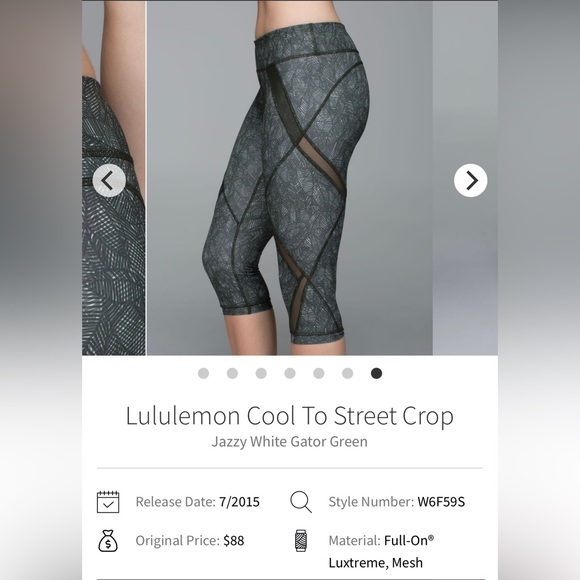Select the first carousel dot
The height and width of the screenshot is (580, 580).
203,373
